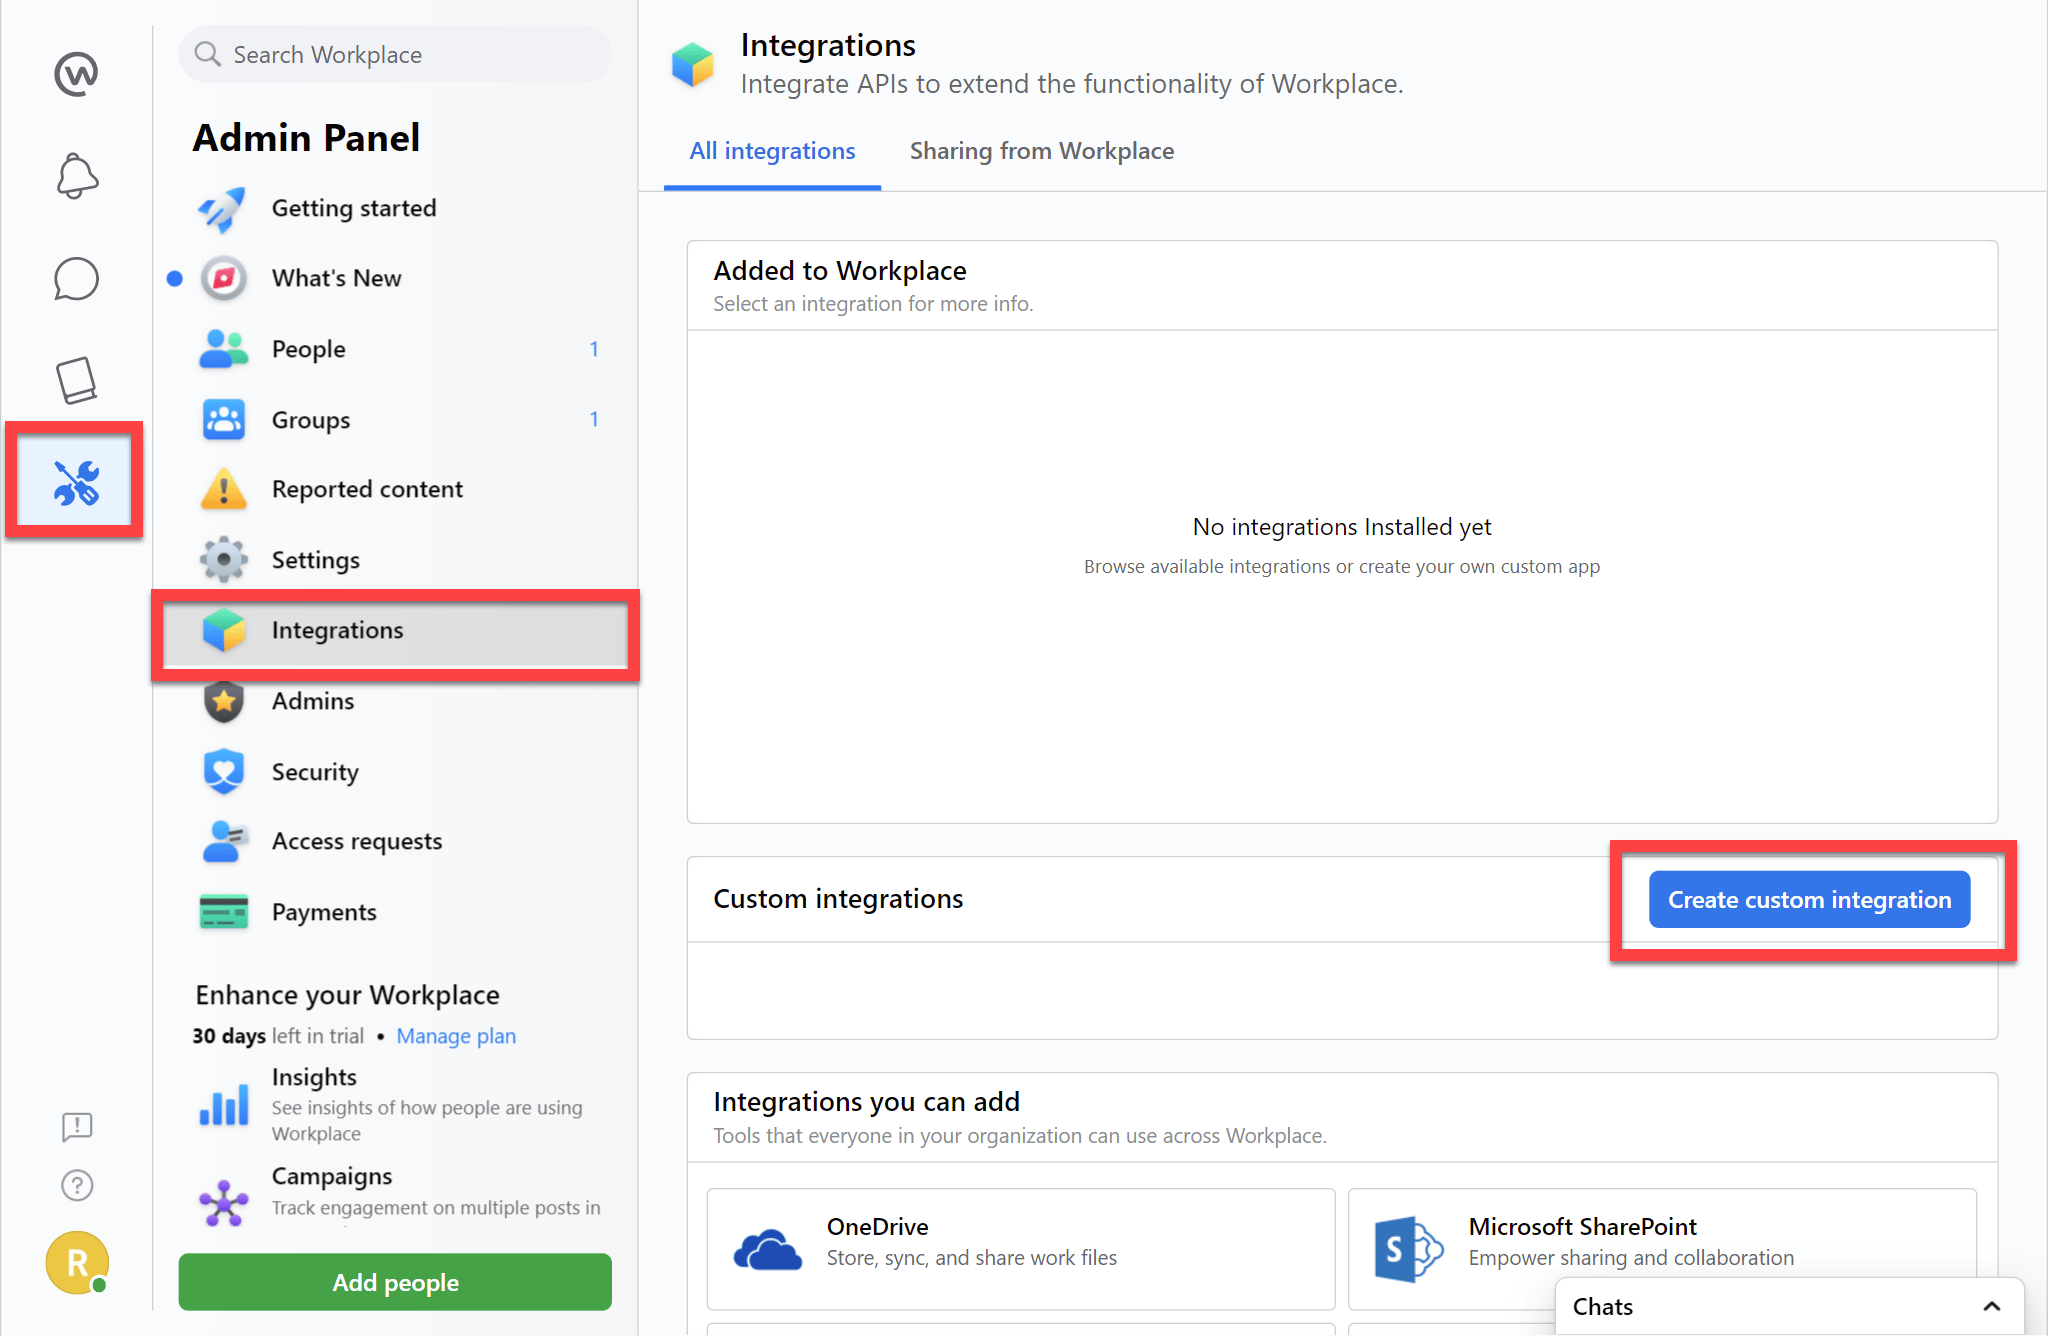Follow the Manage plan link
This screenshot has height=1336, width=2048.
click(x=456, y=1036)
